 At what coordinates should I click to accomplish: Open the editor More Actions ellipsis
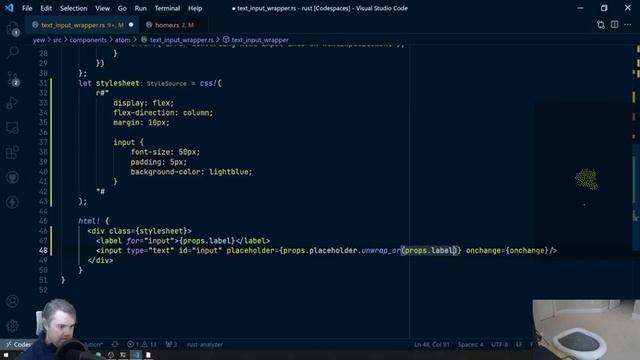coord(628,25)
